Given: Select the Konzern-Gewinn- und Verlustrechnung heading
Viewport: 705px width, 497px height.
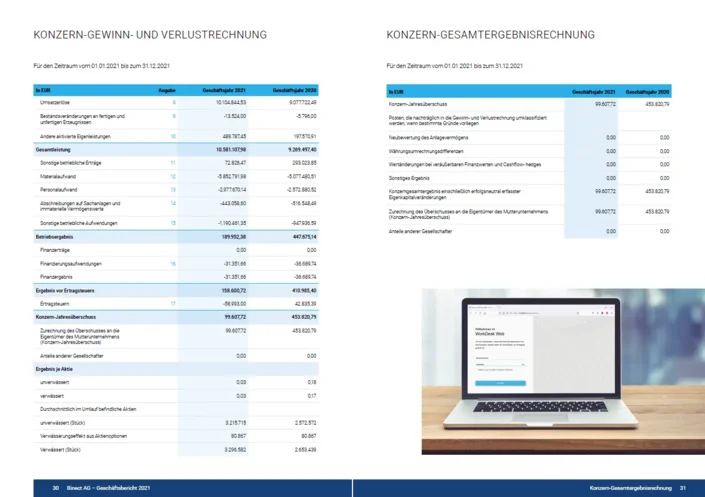Looking at the screenshot, I should tap(150, 35).
